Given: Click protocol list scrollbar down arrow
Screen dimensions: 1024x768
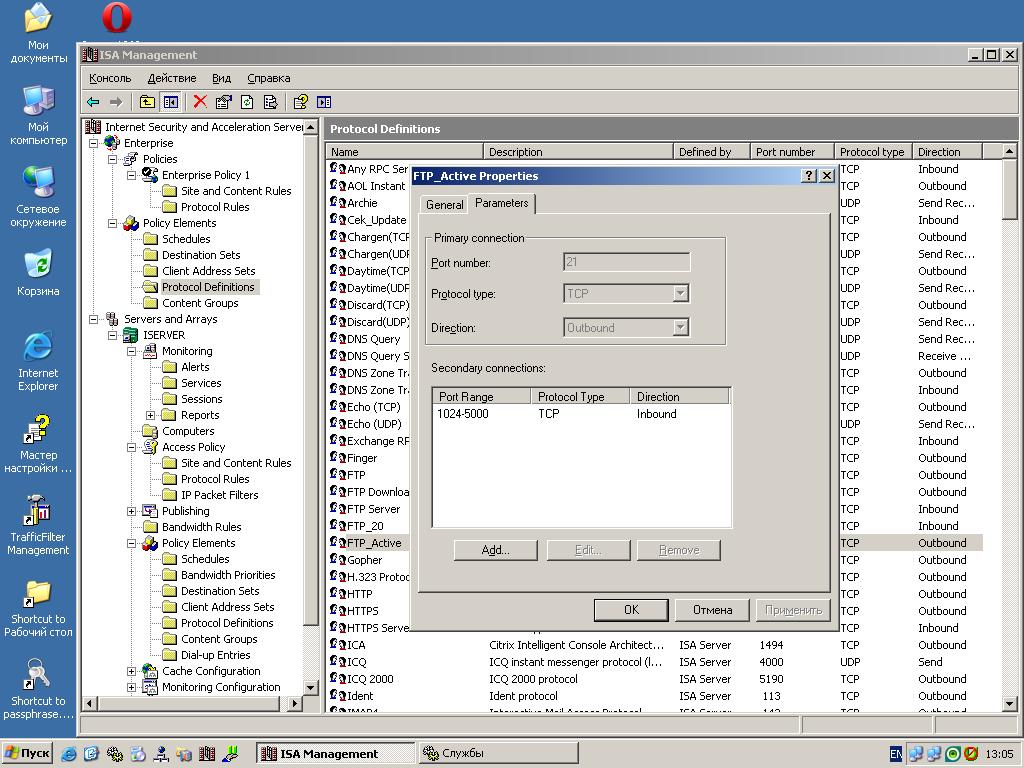Looking at the screenshot, I should point(1010,704).
